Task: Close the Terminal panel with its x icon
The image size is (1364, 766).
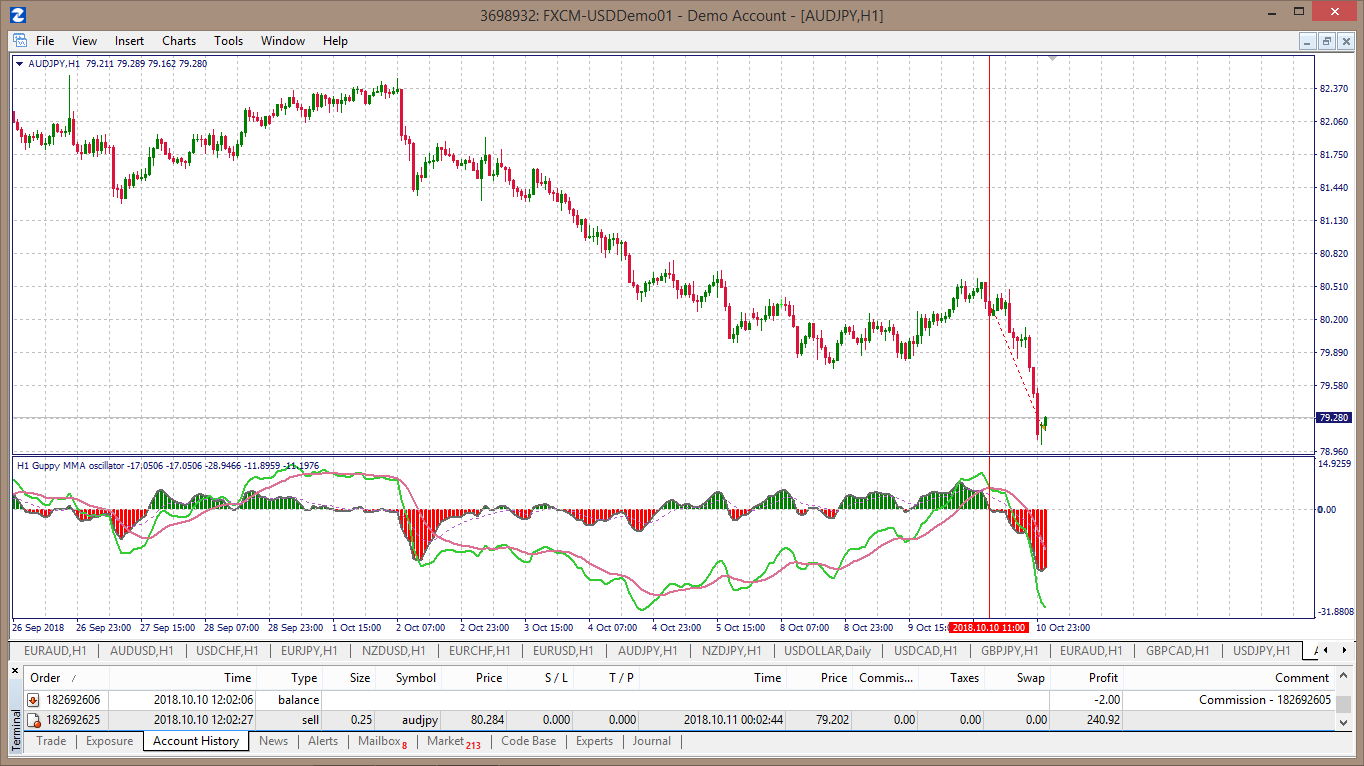Action: coord(15,670)
